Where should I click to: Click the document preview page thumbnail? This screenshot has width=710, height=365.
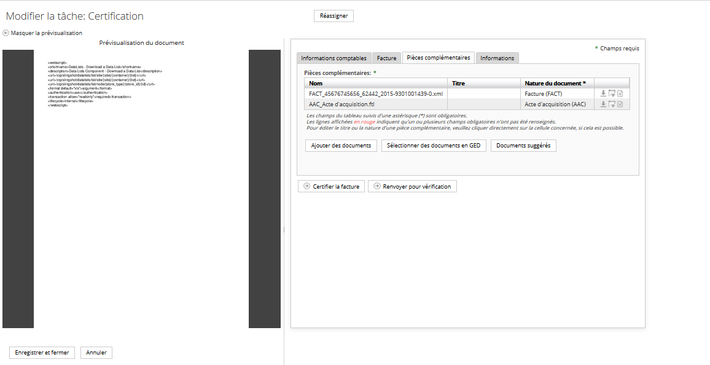coord(141,189)
